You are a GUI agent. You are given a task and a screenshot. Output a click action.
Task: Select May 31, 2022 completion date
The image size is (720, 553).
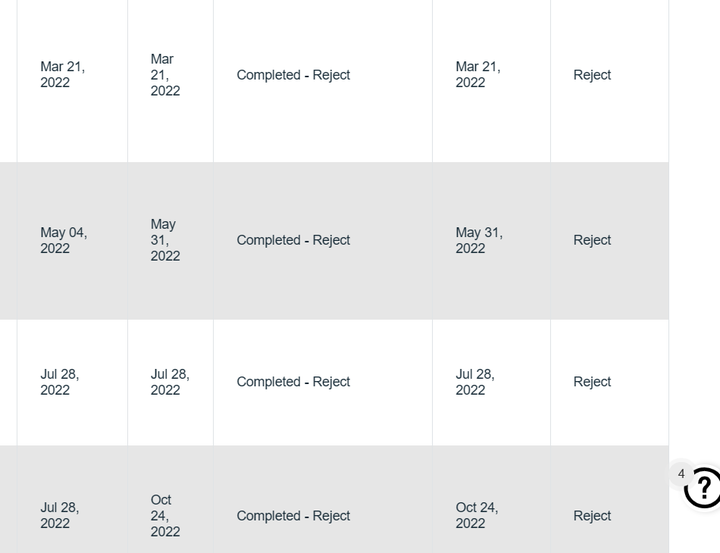coord(479,240)
